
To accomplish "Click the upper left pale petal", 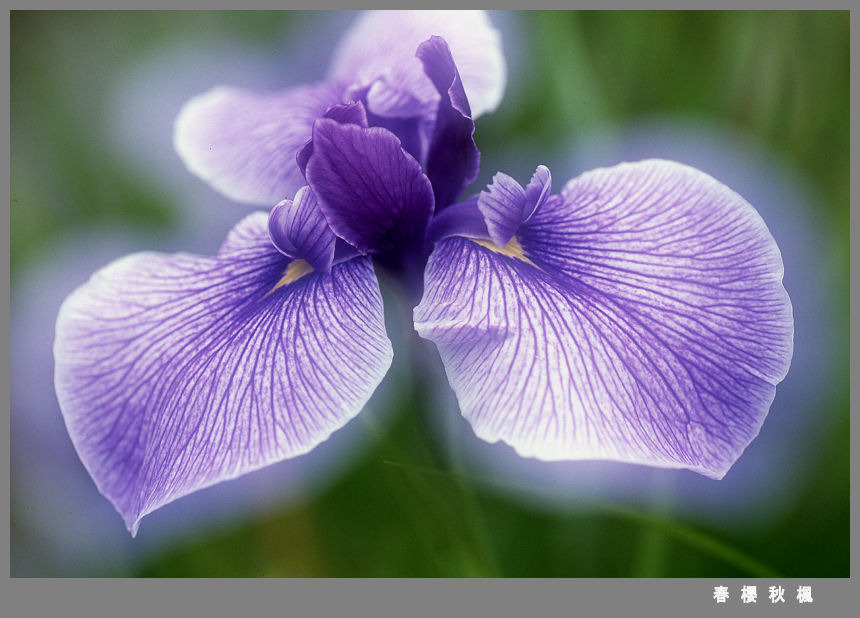I will (x=245, y=140).
